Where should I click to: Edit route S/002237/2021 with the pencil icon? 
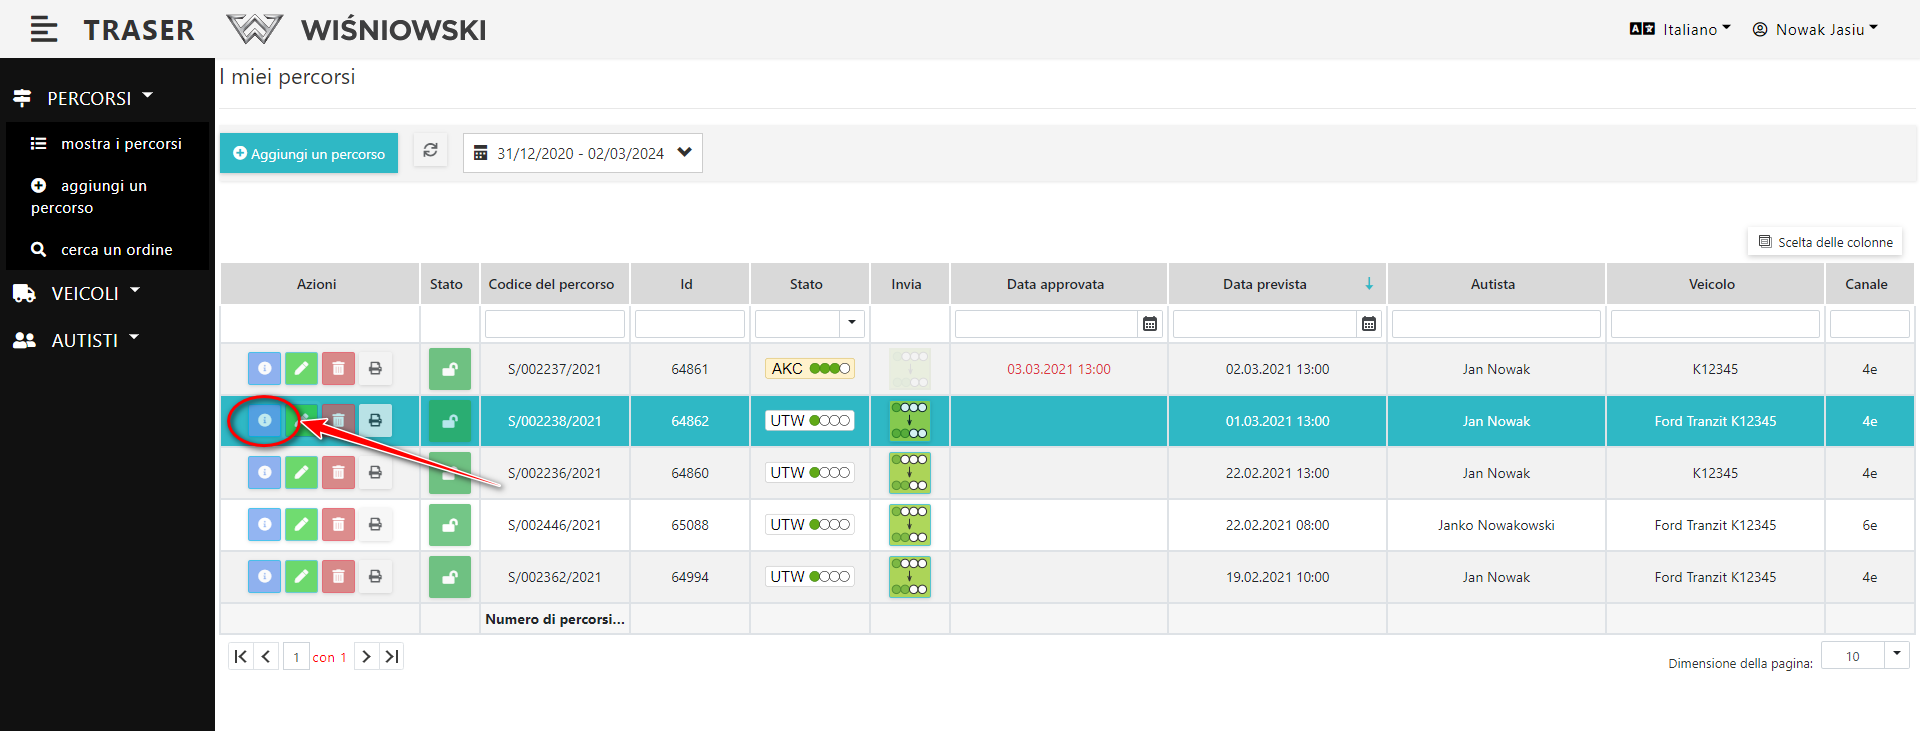pyautogui.click(x=301, y=369)
